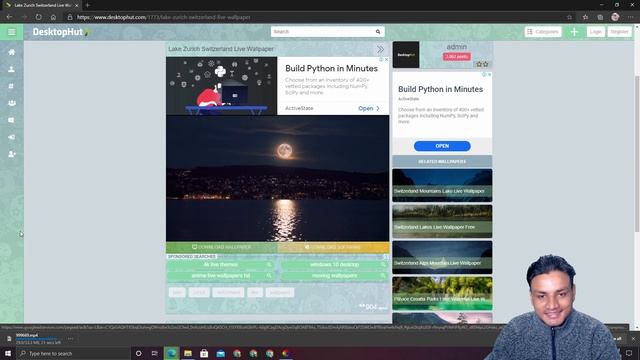Image resolution: width=640 pixels, height=360 pixels.
Task: Click the browser Home button
Action: [53, 17]
